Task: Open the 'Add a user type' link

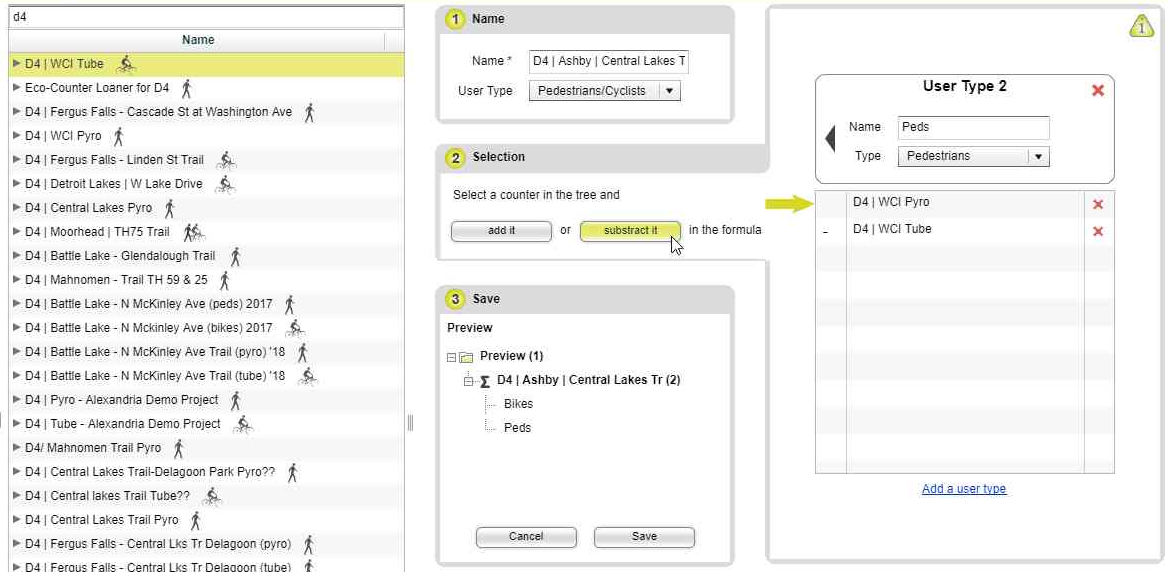Action: [964, 489]
